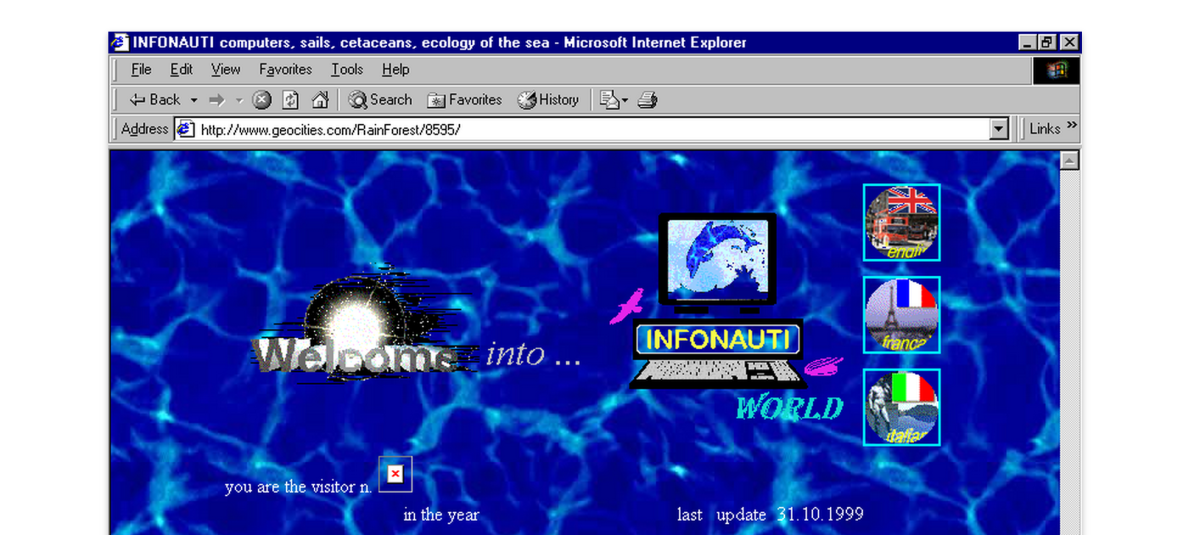Open the Tools menu

coord(347,69)
